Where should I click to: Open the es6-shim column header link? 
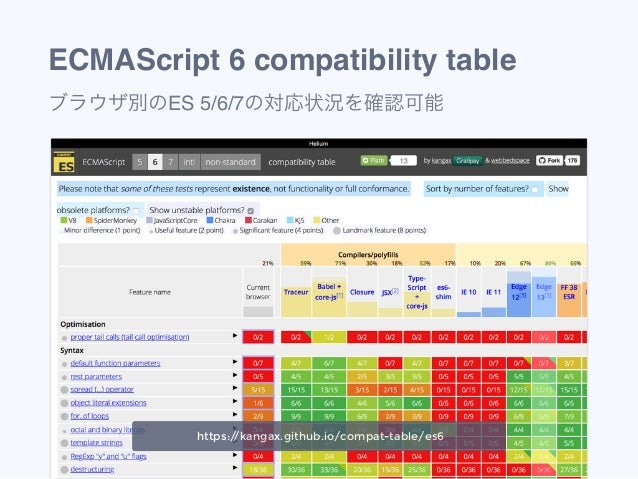coord(443,292)
